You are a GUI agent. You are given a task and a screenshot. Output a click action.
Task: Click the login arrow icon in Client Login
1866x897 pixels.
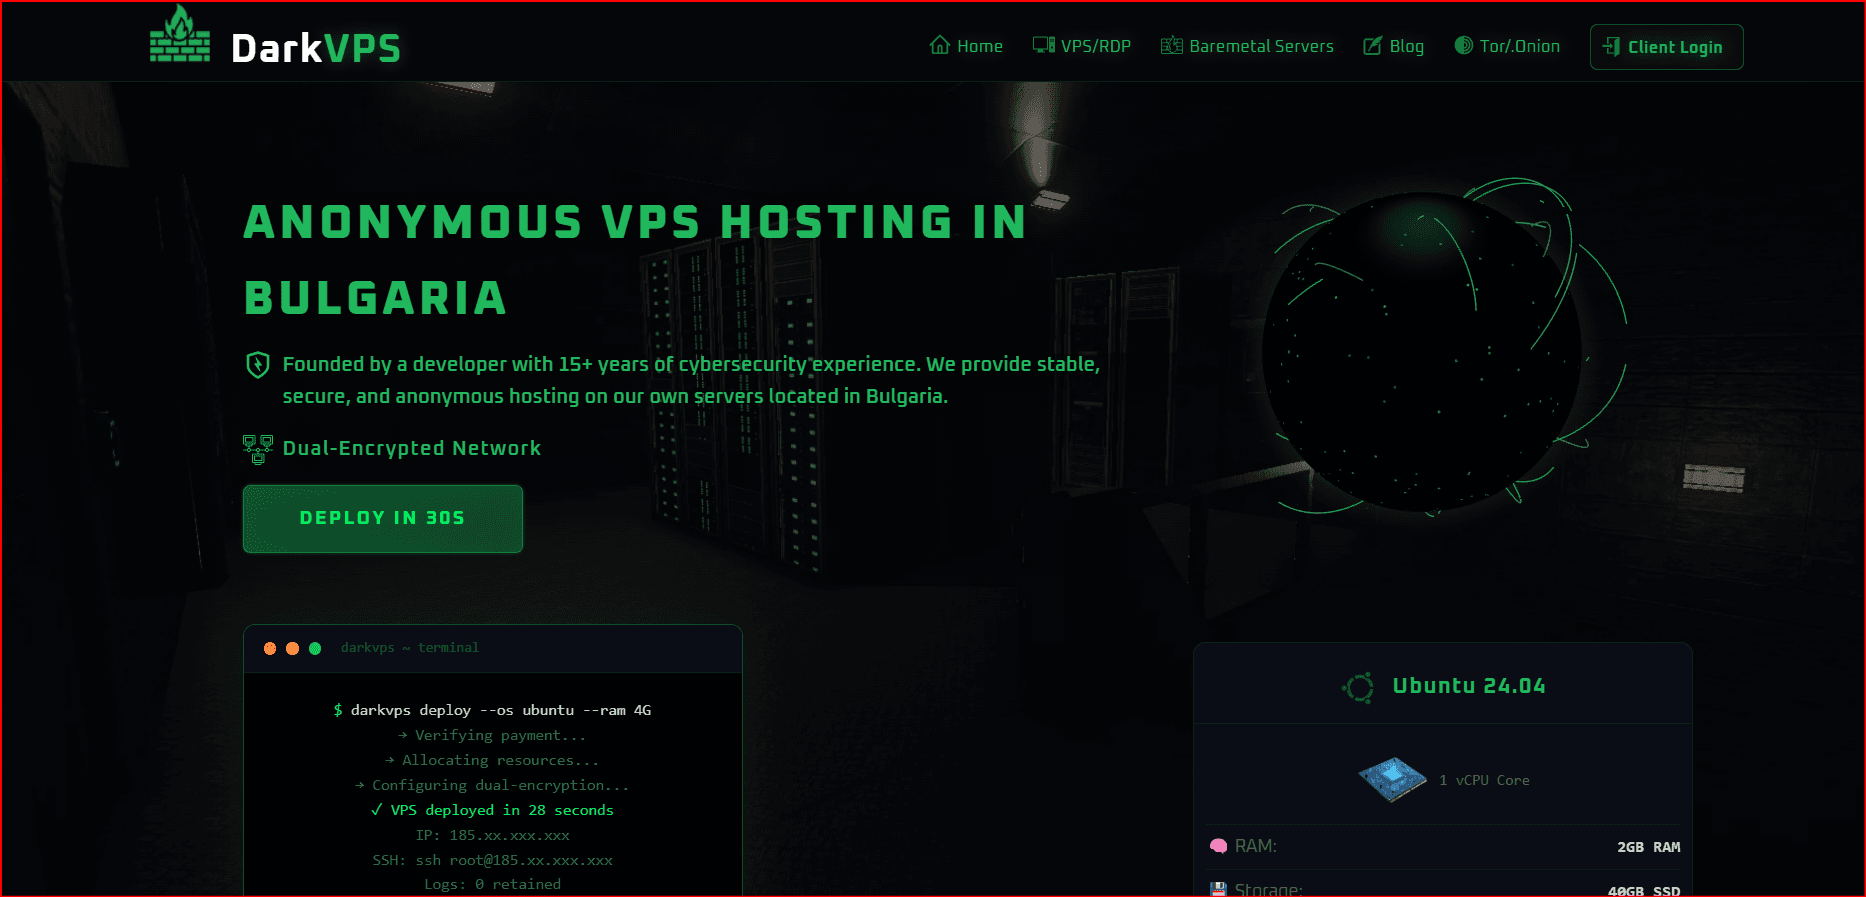coord(1611,46)
